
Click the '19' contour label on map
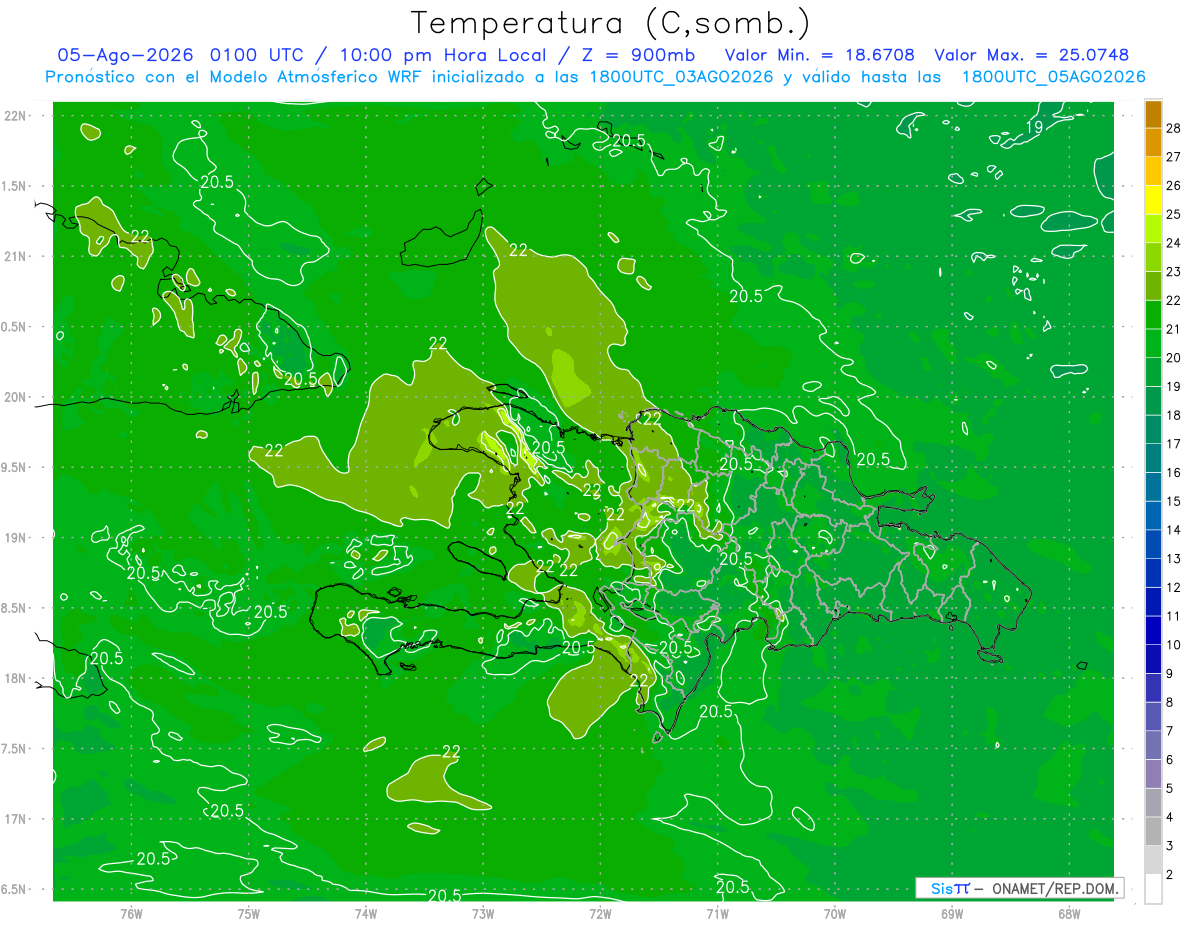pos(1035,127)
